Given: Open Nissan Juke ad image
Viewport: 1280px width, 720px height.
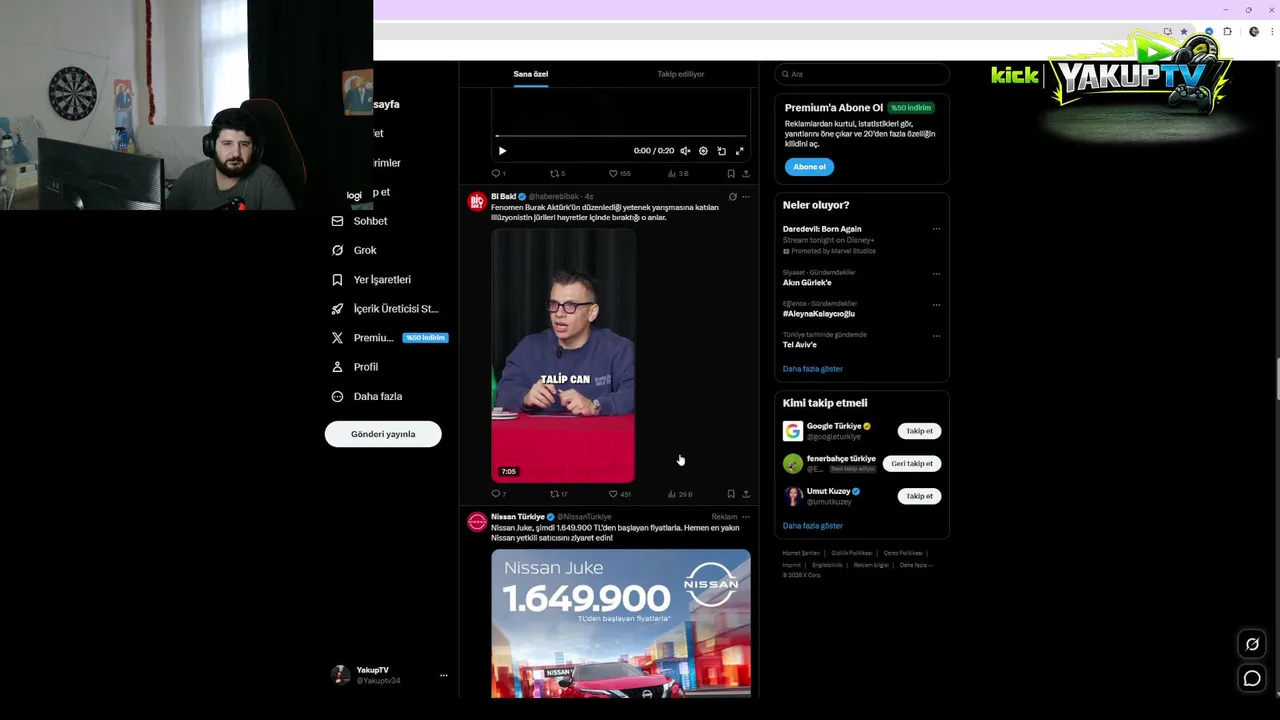Looking at the screenshot, I should (621, 623).
